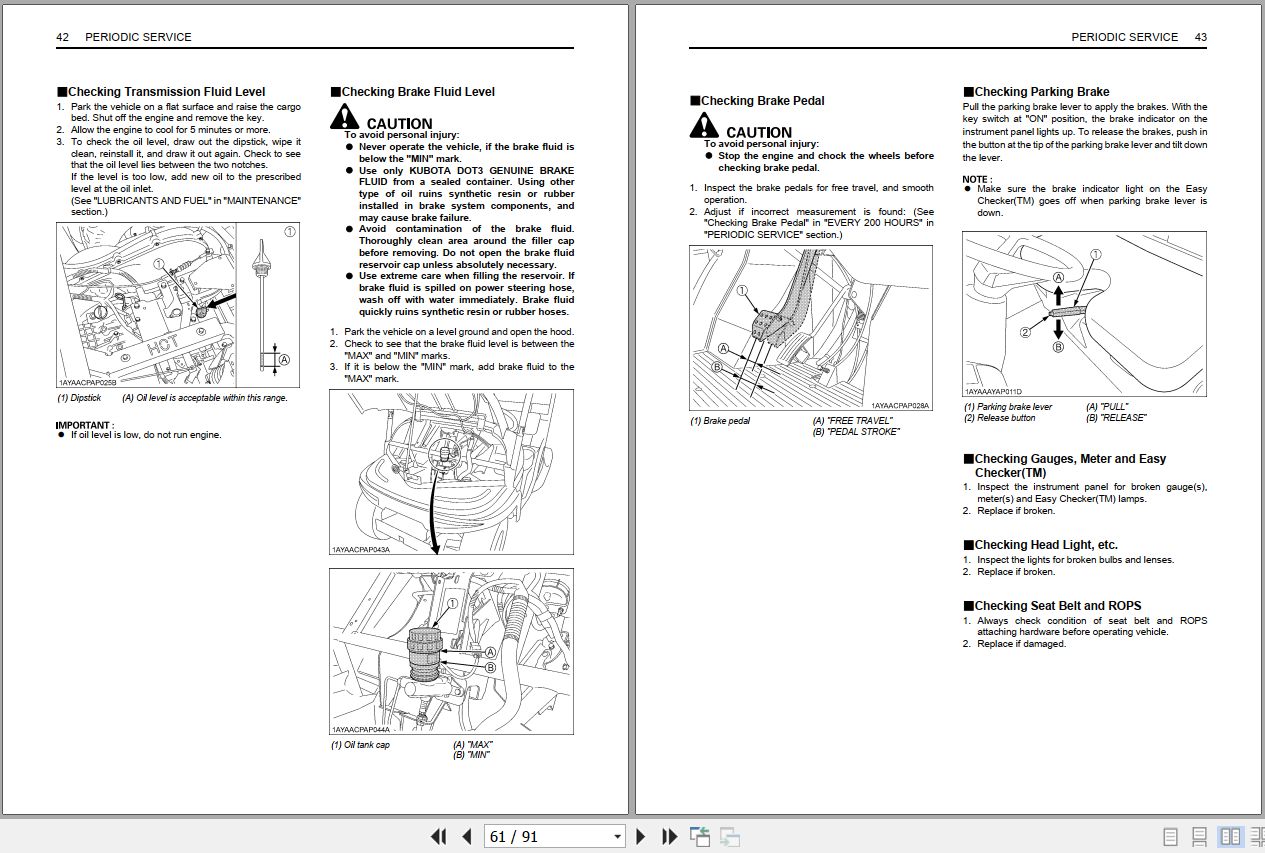Screen dimensions: 1265x853
Task: Click the (1) Oil tank cap caption
Action: pyautogui.click(x=361, y=745)
